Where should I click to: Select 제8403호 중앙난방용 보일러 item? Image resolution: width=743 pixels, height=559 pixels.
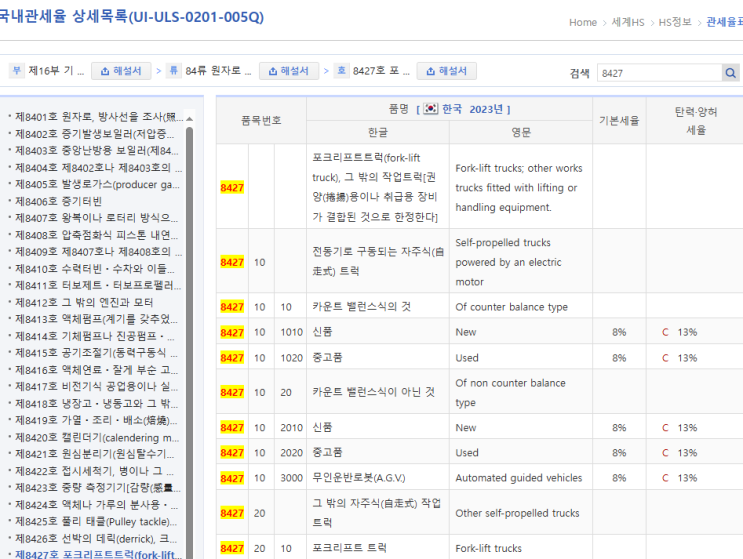pyautogui.click(x=97, y=151)
